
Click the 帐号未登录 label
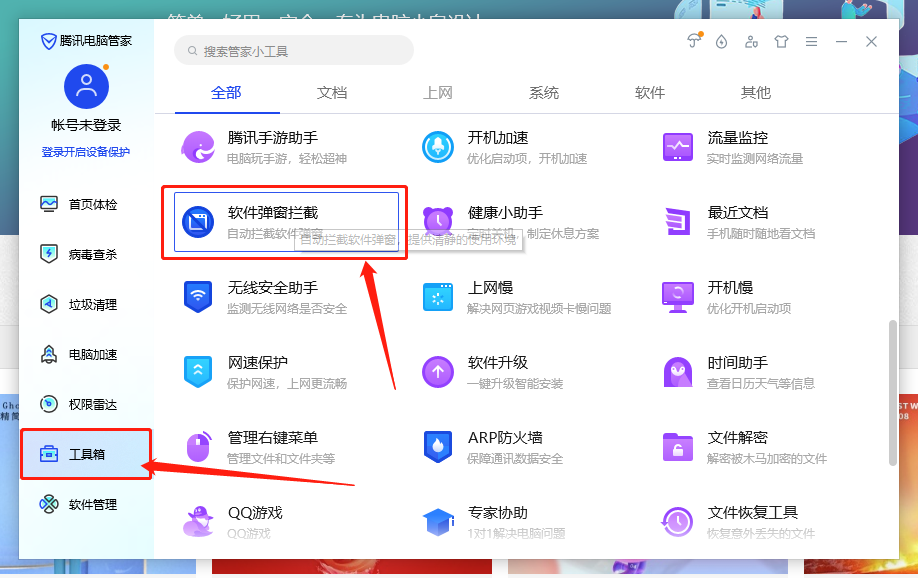pos(86,125)
